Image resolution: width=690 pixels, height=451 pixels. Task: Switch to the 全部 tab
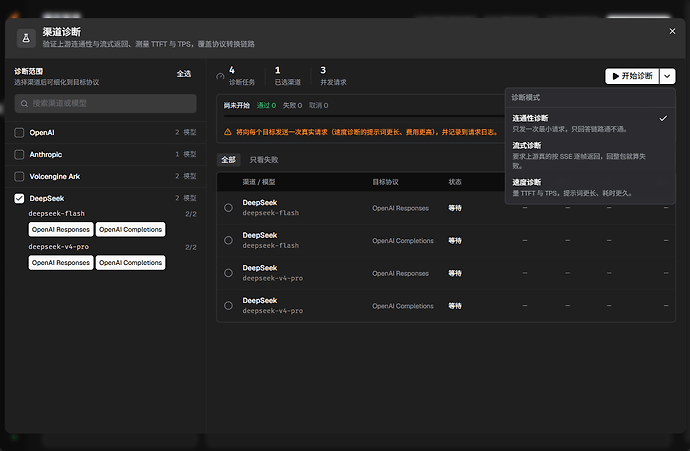click(x=228, y=160)
